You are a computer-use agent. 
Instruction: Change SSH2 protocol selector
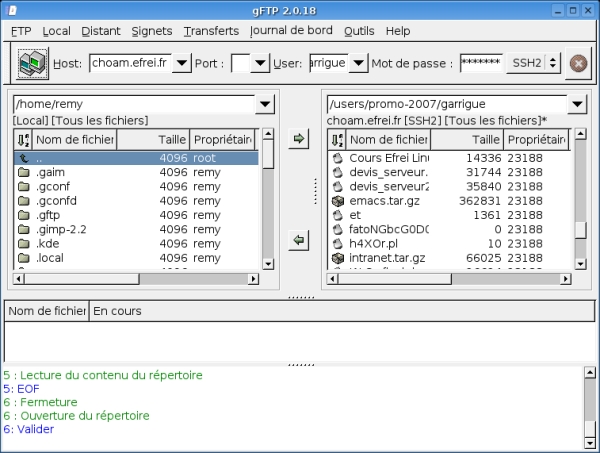click(533, 63)
